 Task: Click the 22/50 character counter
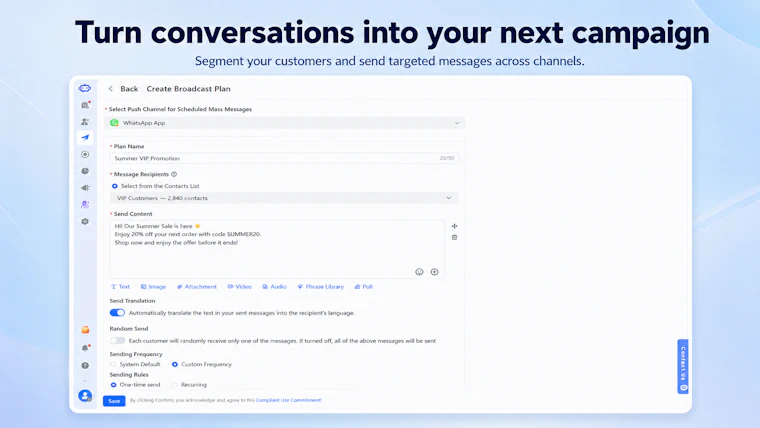tap(447, 159)
